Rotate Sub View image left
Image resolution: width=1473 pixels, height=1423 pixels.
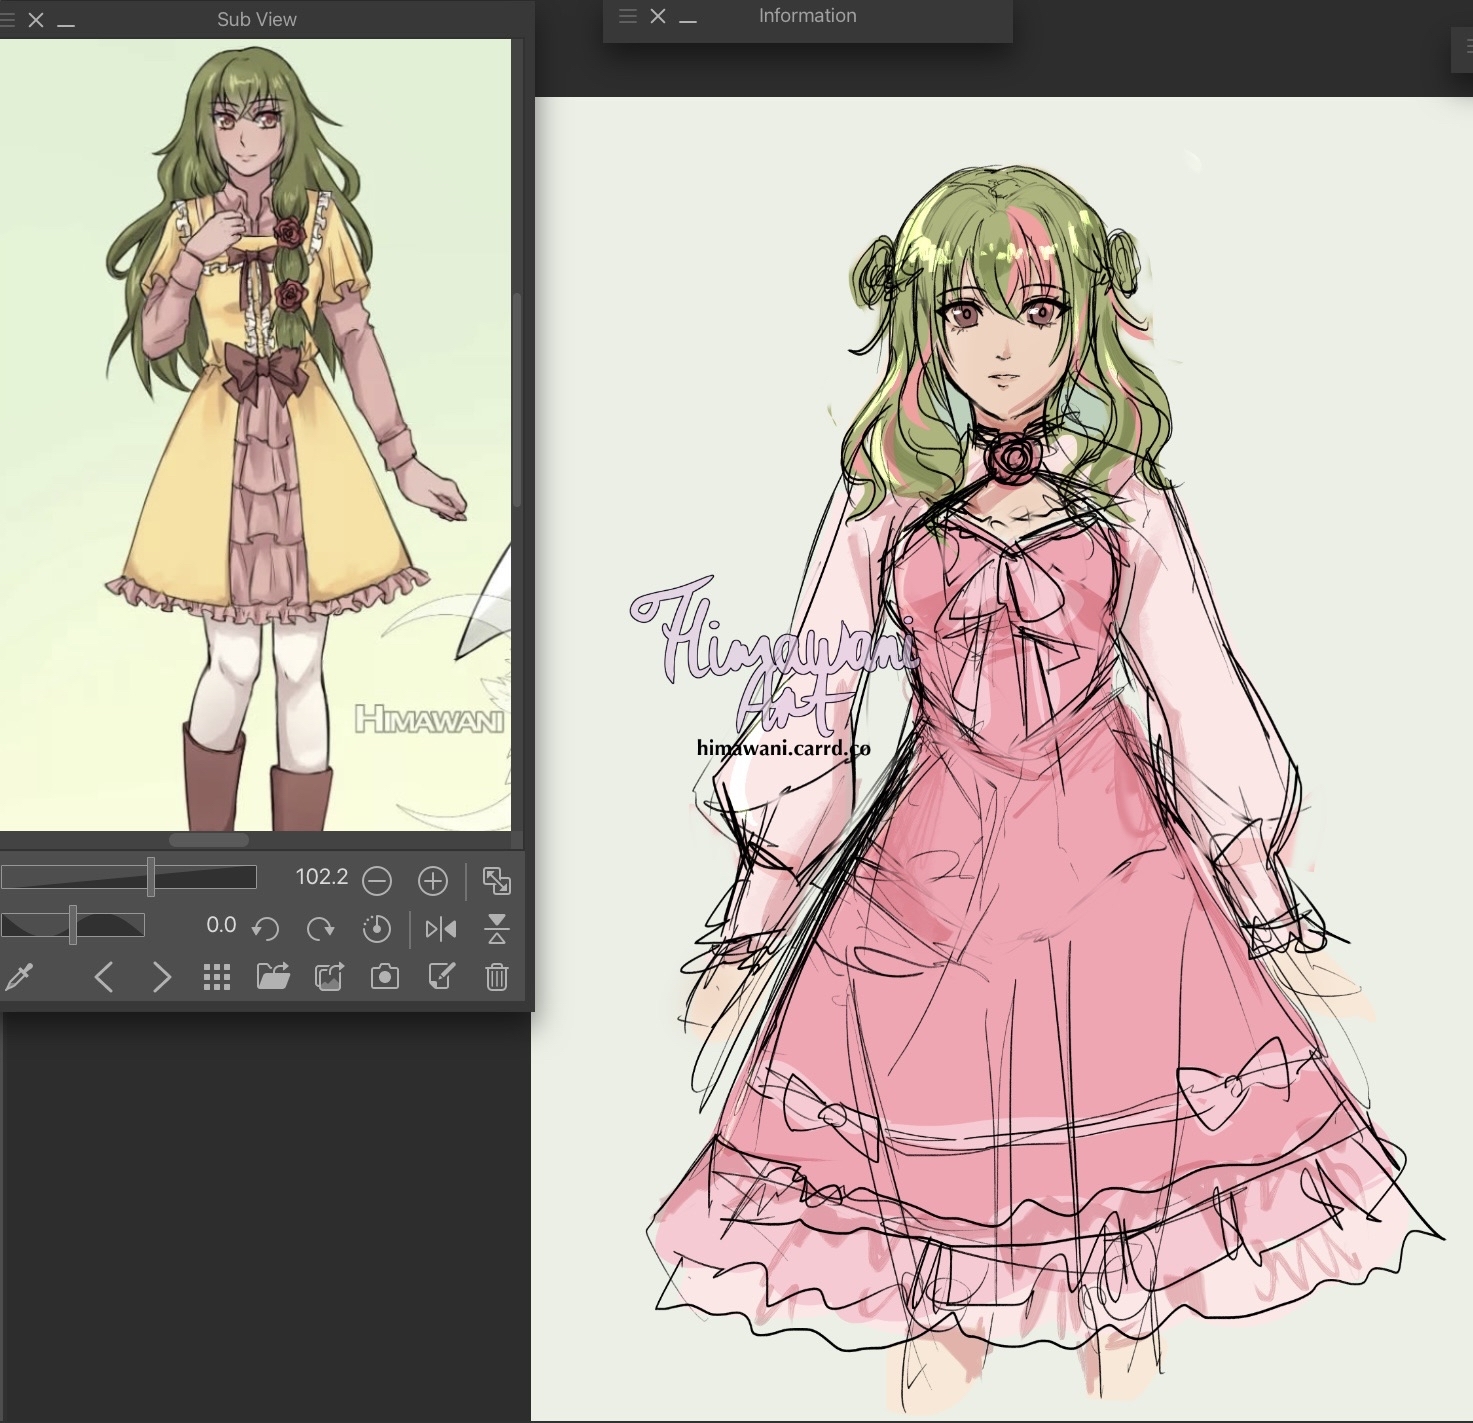pos(265,928)
